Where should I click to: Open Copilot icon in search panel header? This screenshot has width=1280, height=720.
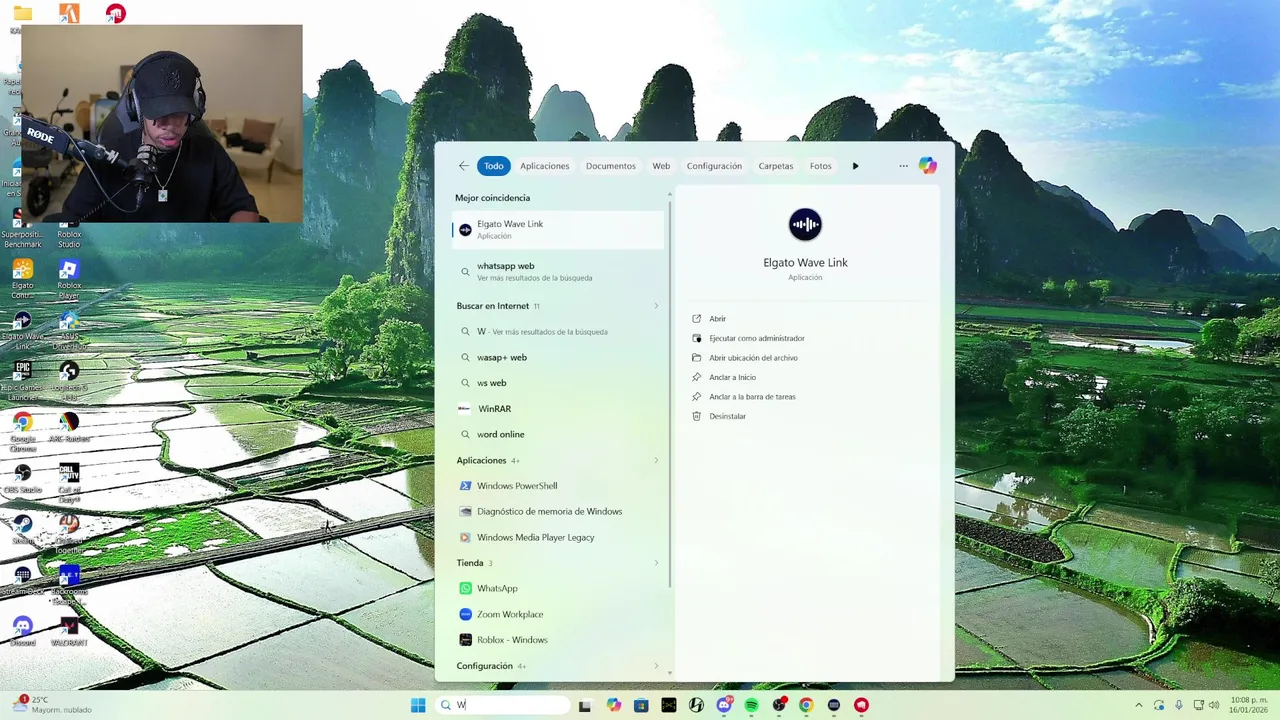(x=927, y=166)
